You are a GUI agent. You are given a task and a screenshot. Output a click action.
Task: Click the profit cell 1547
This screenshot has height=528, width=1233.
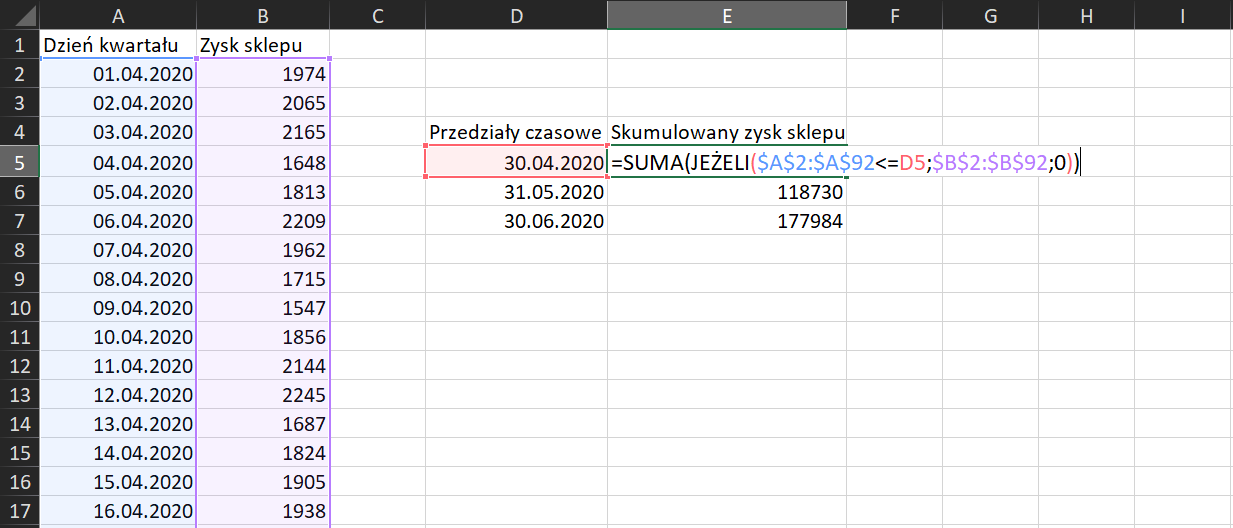coord(263,308)
